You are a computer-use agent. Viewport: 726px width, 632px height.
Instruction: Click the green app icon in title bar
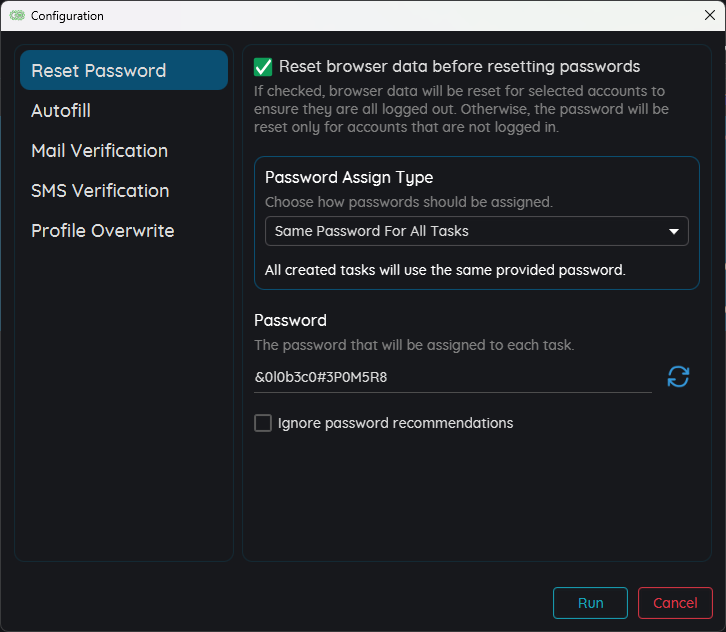coord(17,16)
